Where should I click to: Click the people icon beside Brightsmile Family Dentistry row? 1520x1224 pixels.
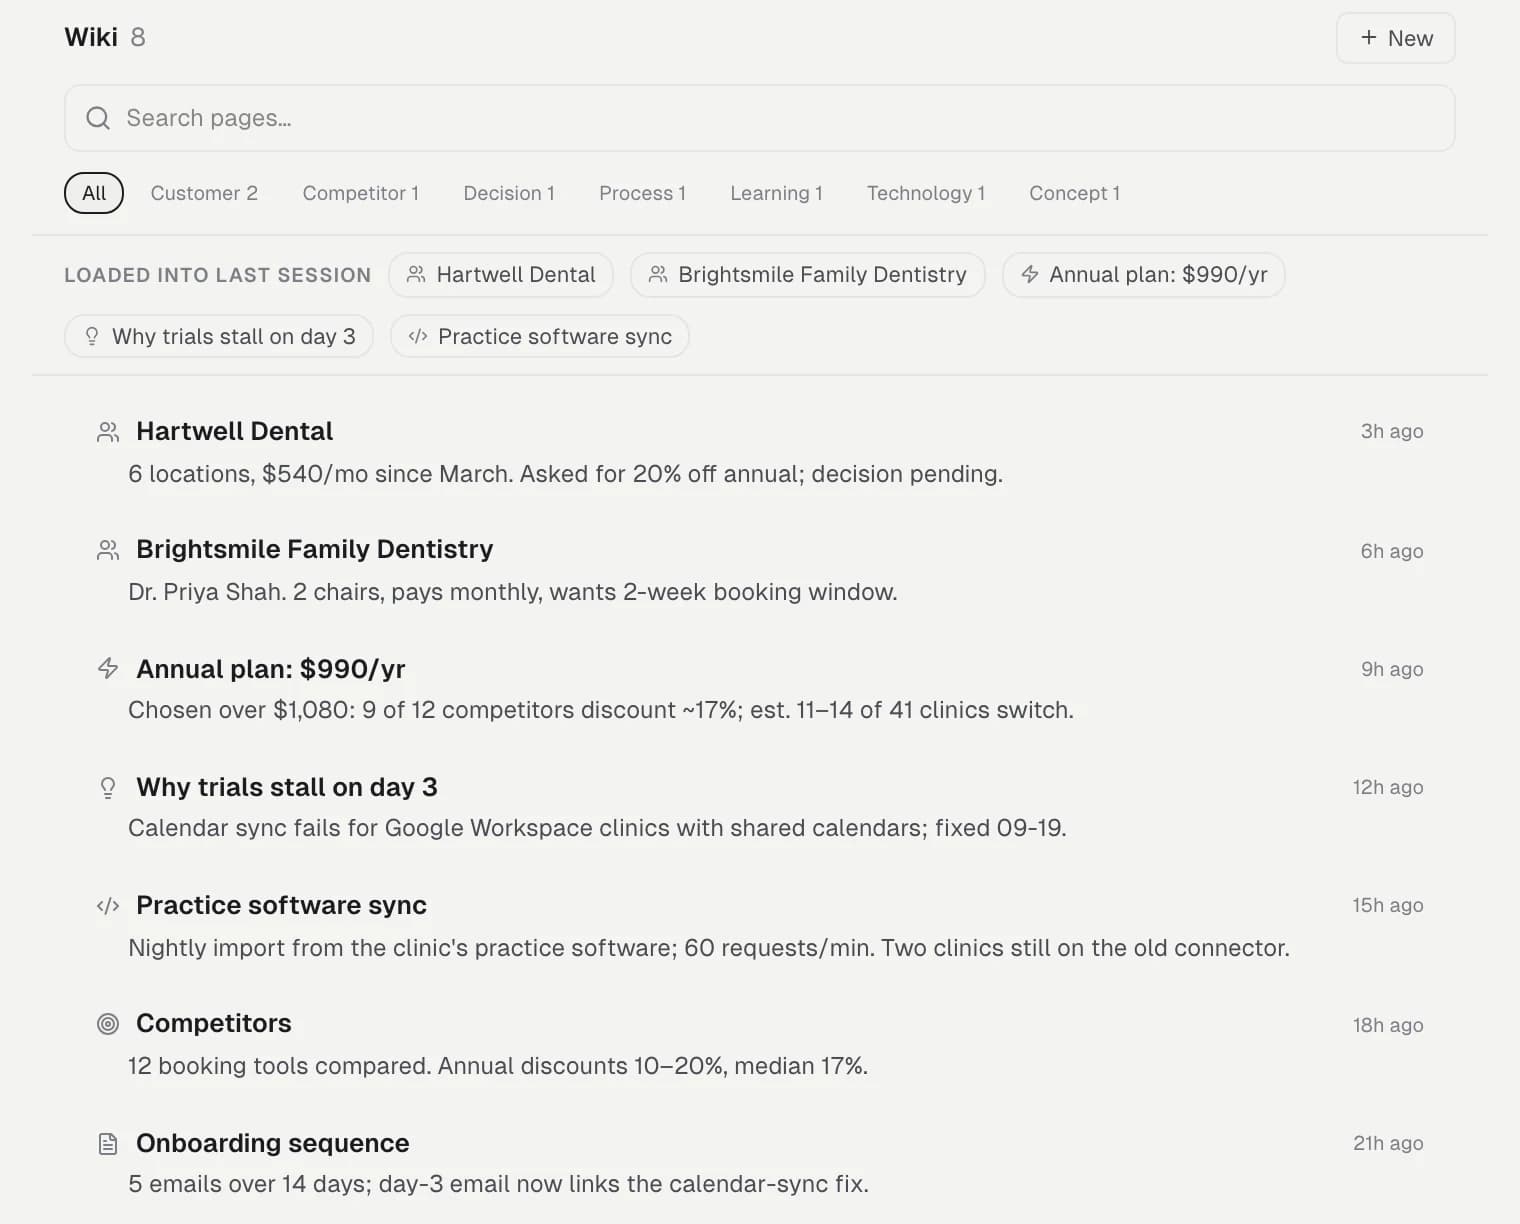(108, 550)
